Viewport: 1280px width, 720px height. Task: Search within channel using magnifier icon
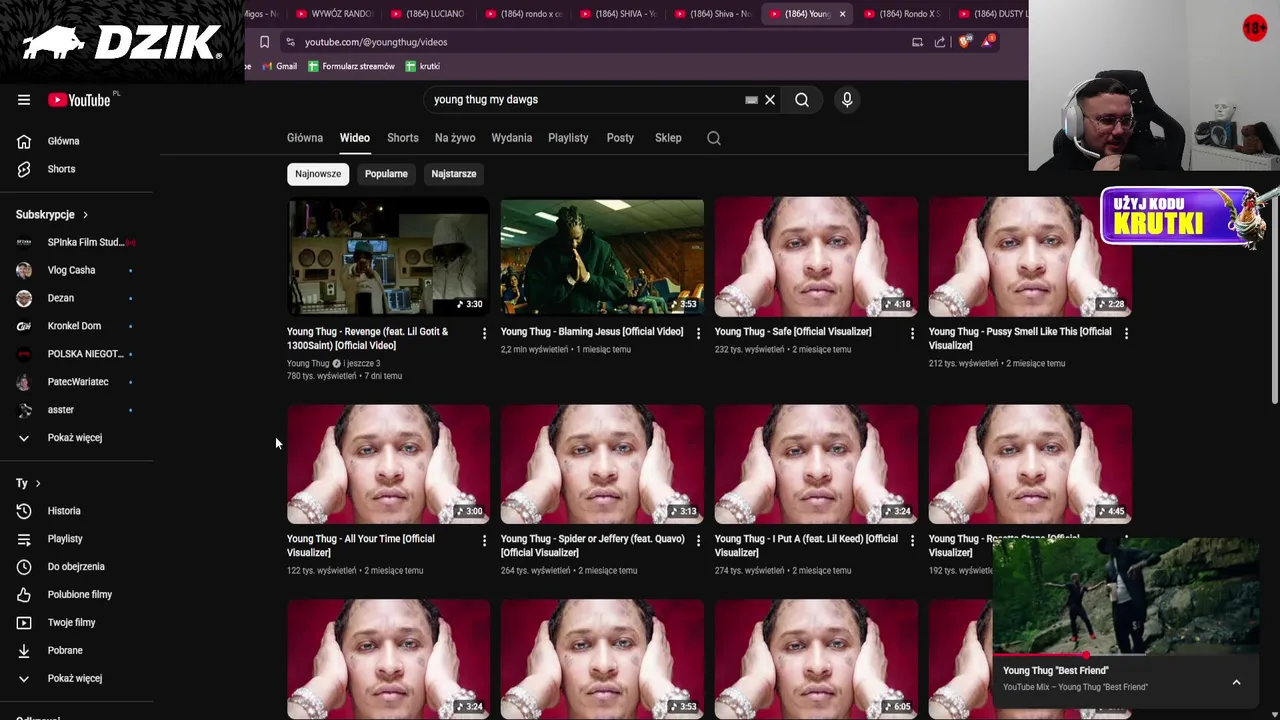(714, 138)
